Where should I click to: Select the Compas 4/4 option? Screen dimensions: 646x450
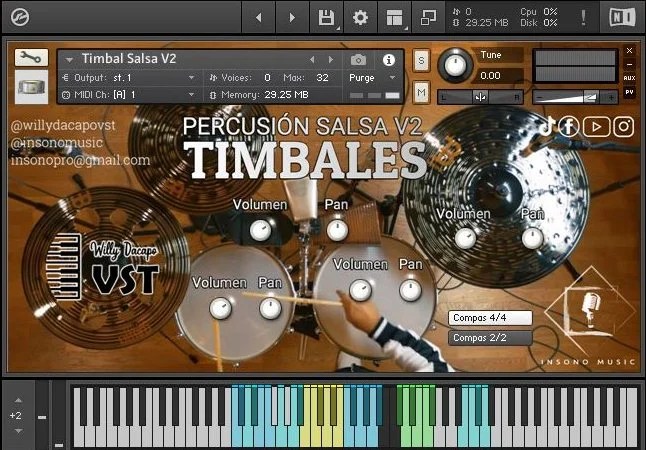pyautogui.click(x=490, y=318)
